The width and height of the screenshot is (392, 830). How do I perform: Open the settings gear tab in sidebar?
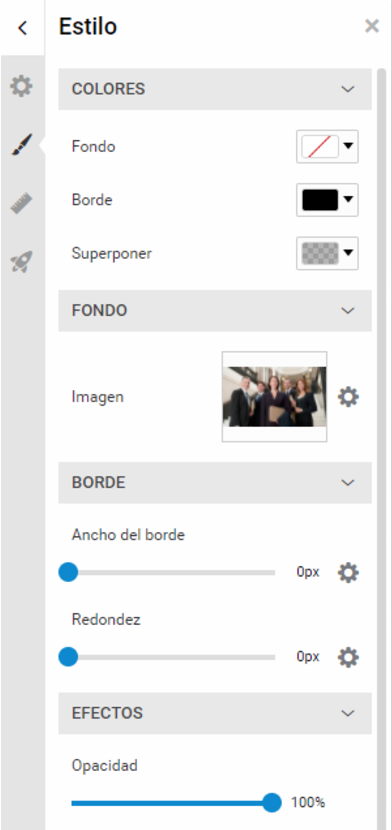point(21,86)
